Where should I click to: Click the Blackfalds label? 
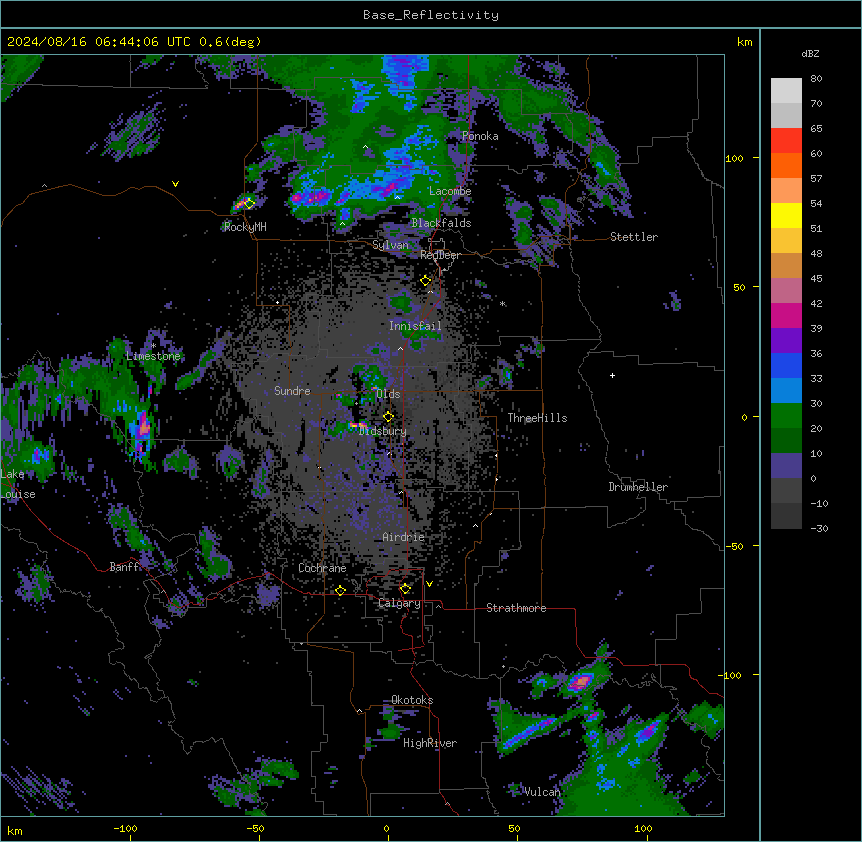pyautogui.click(x=441, y=223)
